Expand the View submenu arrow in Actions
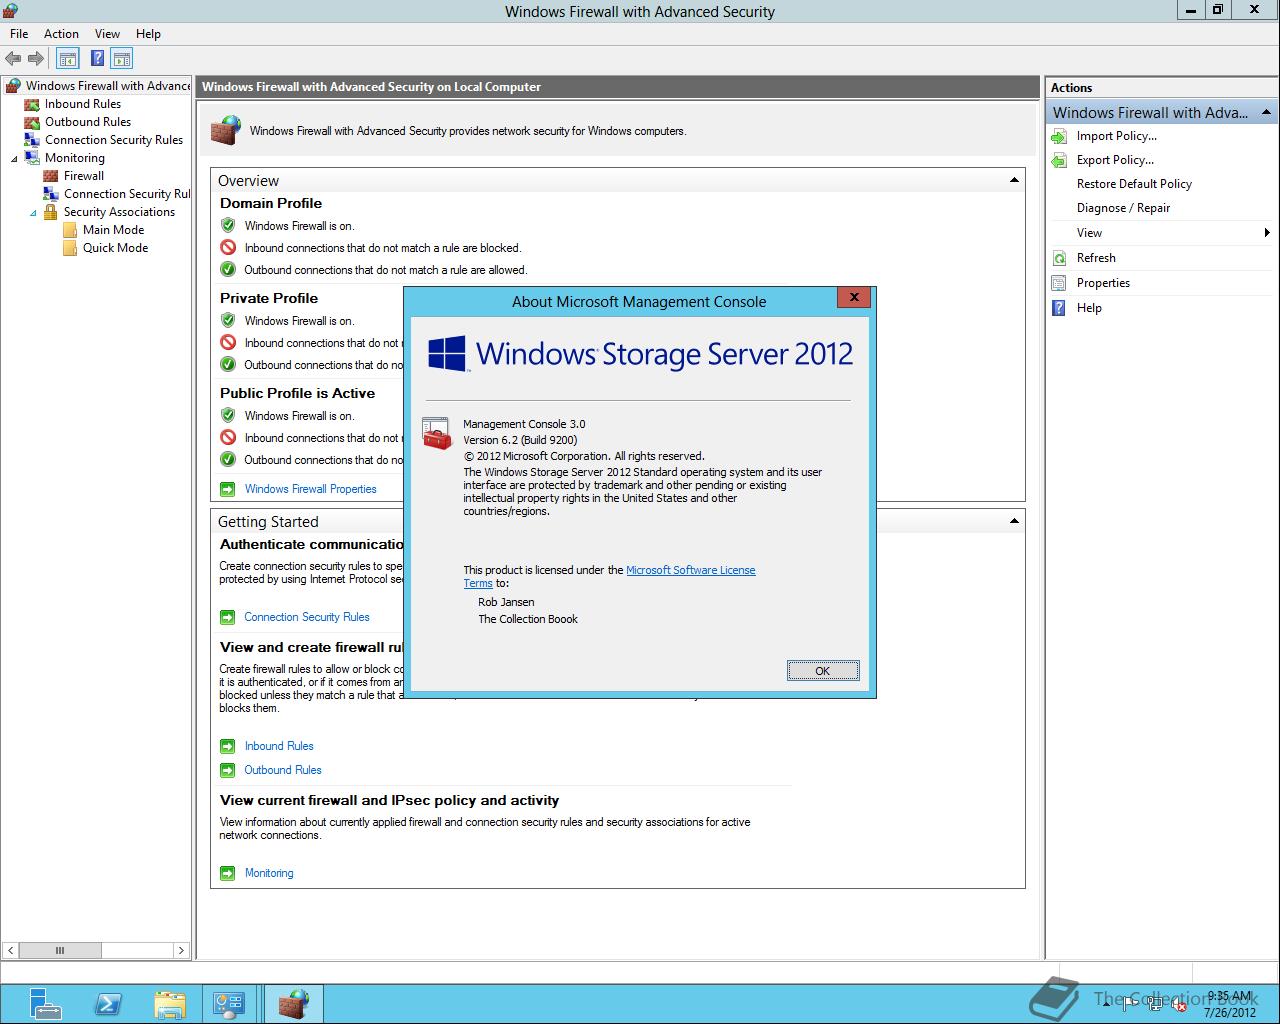This screenshot has height=1024, width=1280. coord(1267,233)
